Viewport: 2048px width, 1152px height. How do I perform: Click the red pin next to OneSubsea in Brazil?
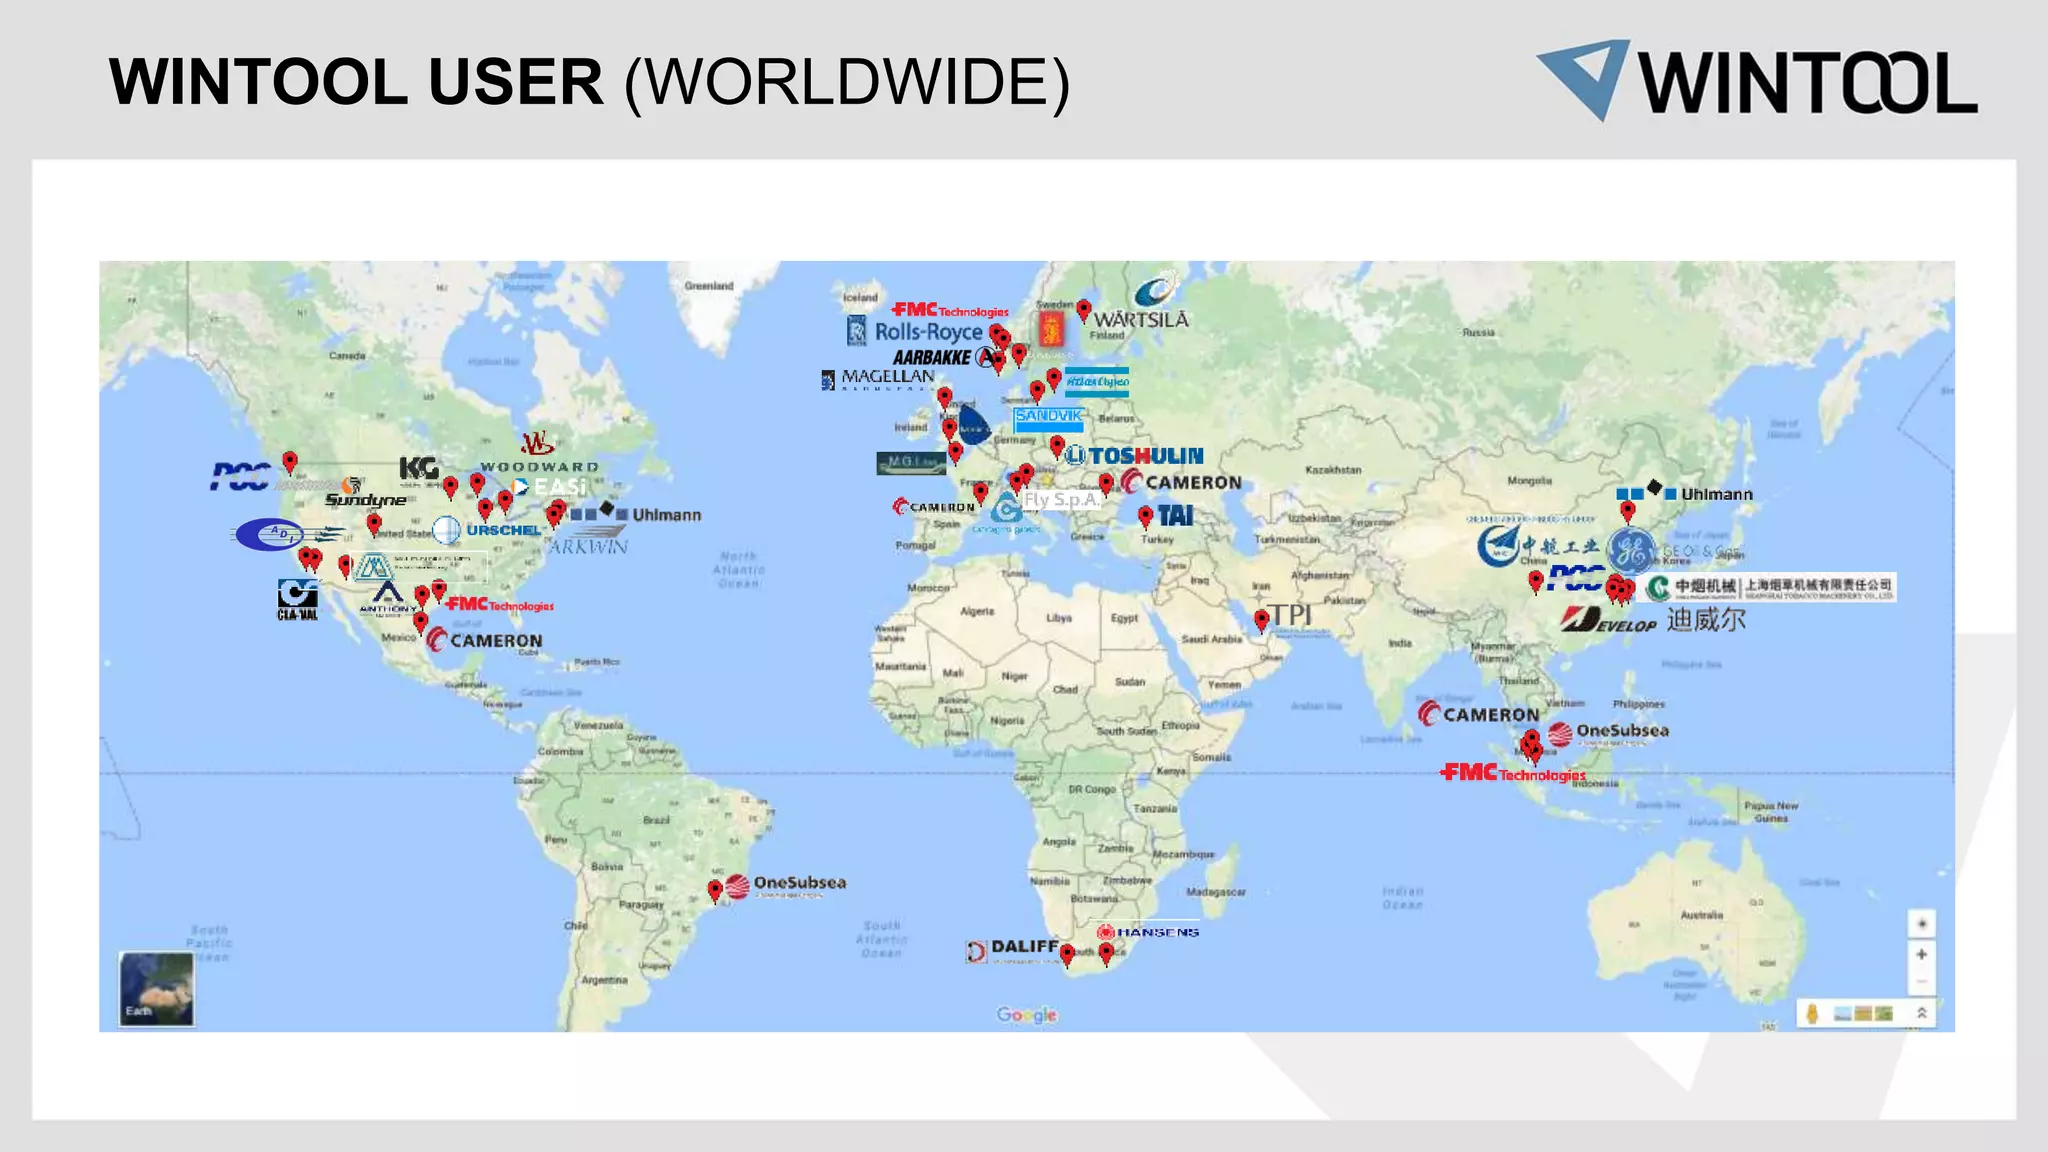pos(715,890)
